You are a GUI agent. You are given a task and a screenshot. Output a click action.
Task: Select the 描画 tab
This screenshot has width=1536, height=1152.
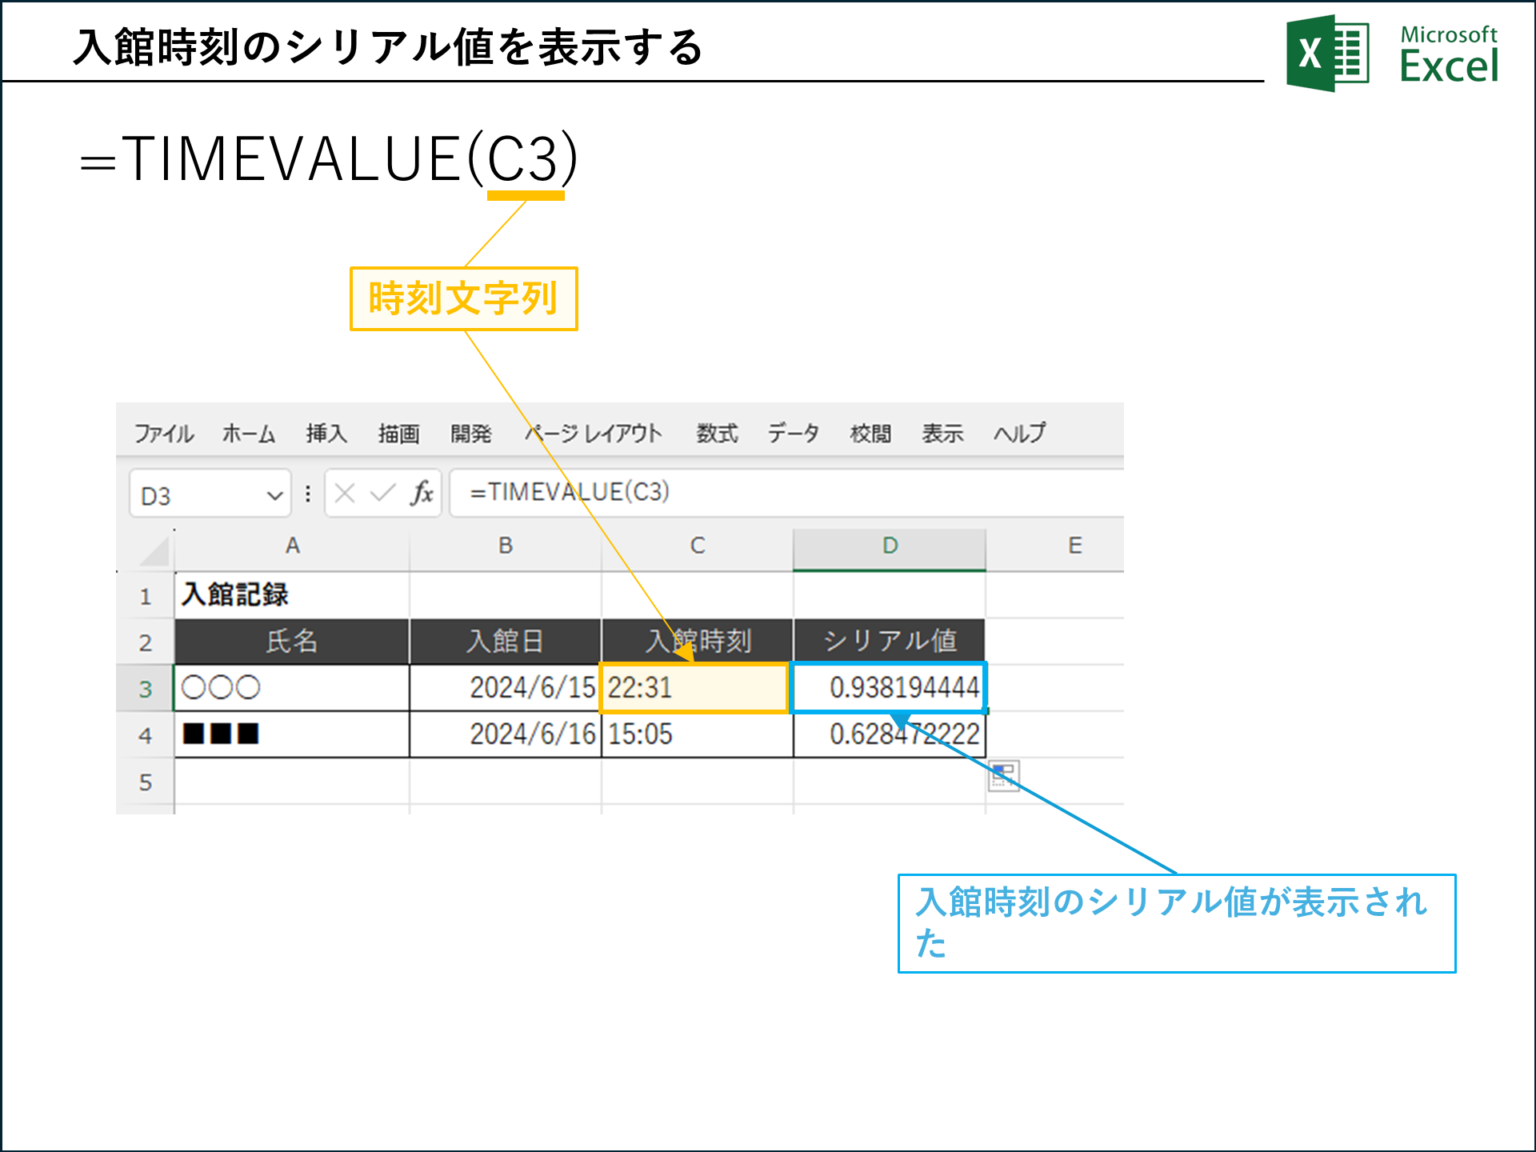(398, 433)
